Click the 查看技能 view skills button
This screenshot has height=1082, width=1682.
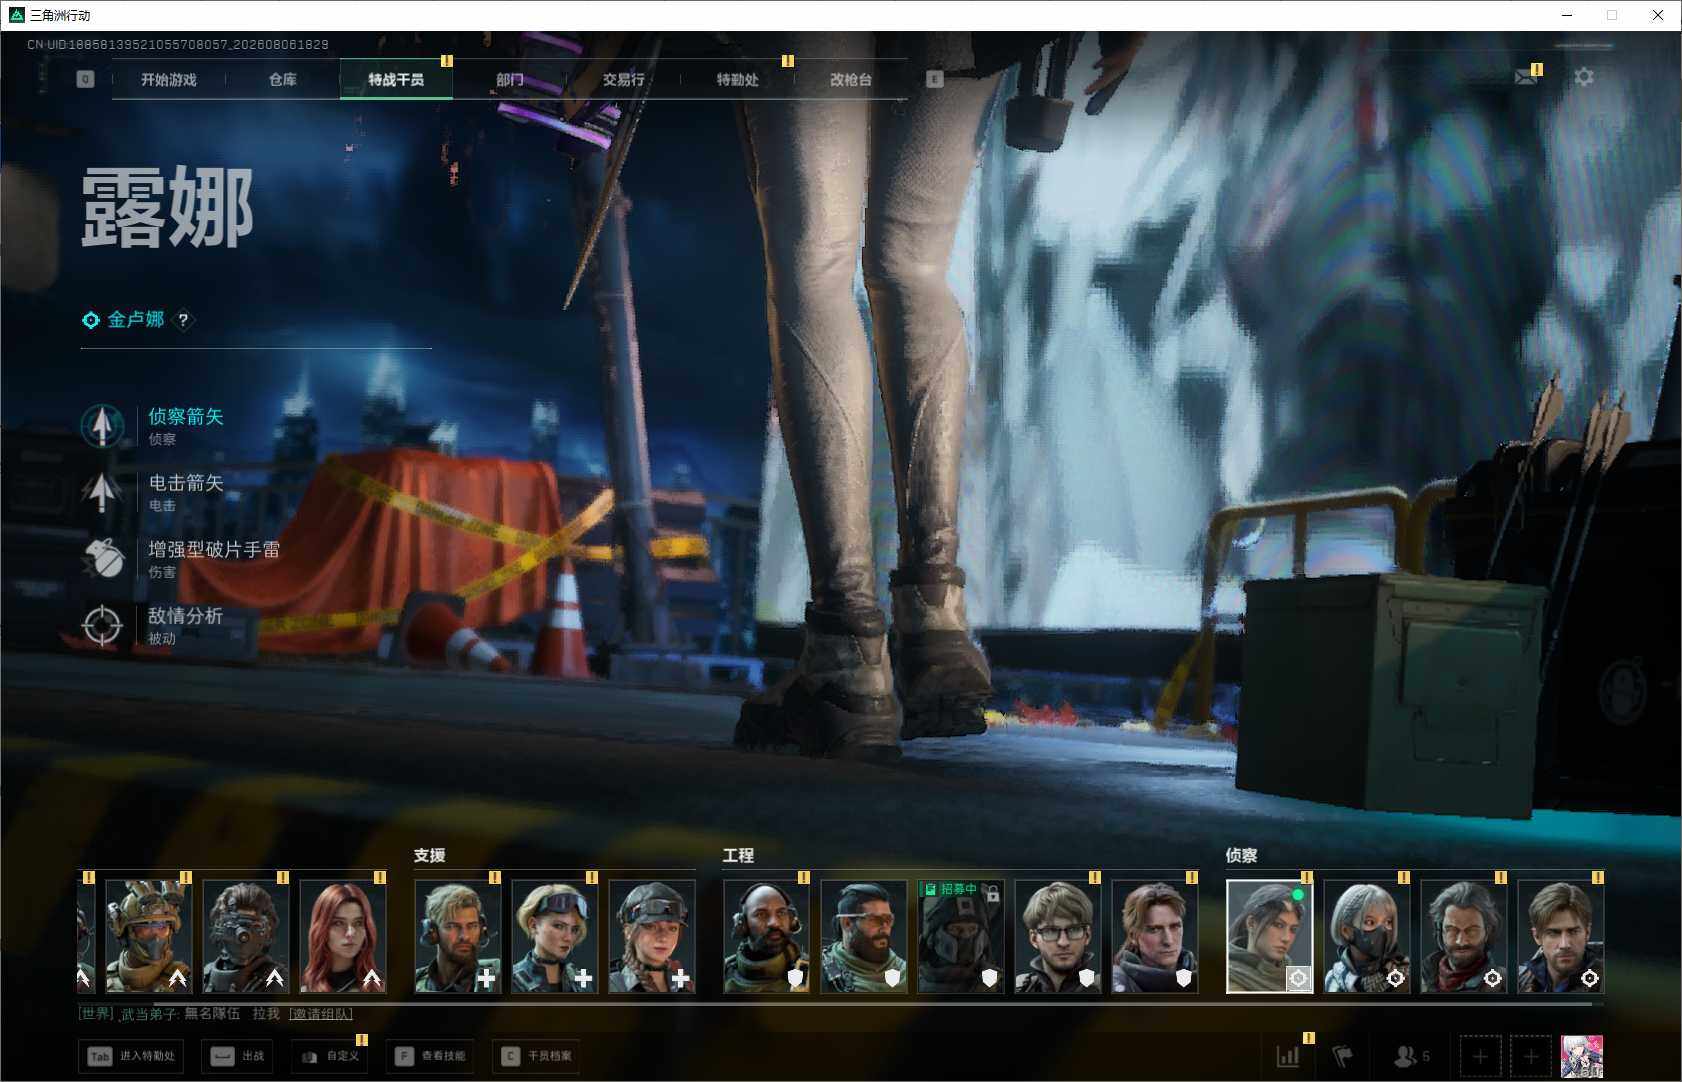pyautogui.click(x=431, y=1056)
